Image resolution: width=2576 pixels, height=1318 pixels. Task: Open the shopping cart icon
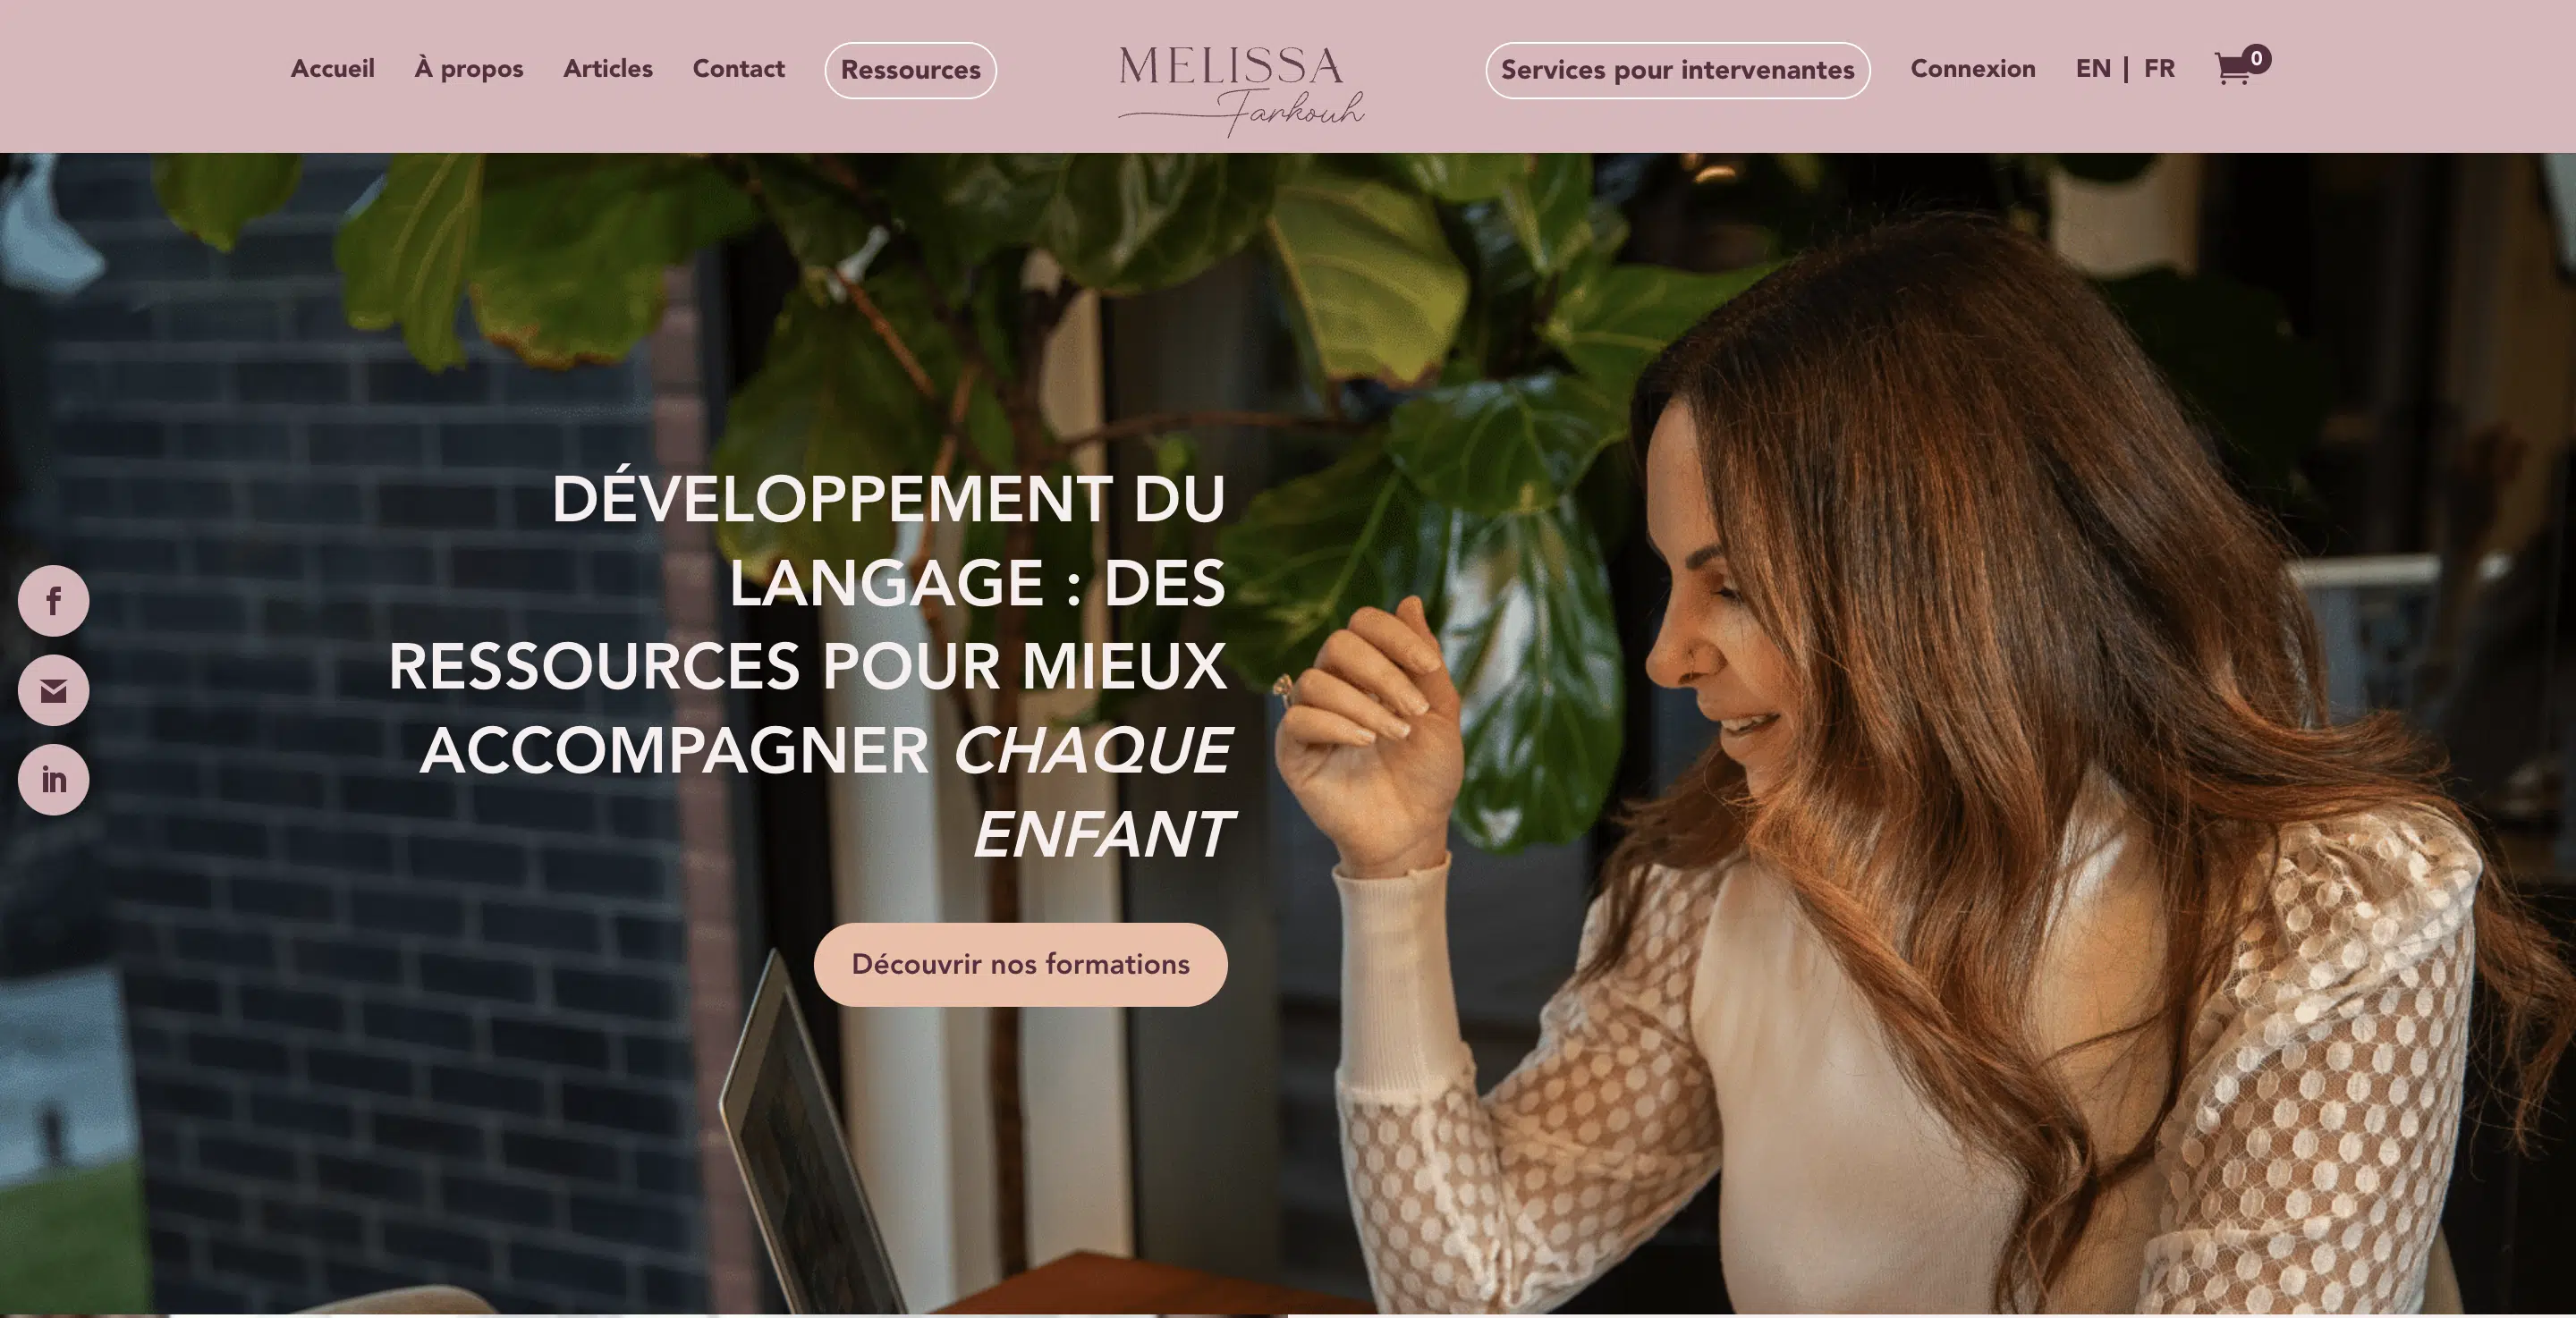coord(2232,69)
